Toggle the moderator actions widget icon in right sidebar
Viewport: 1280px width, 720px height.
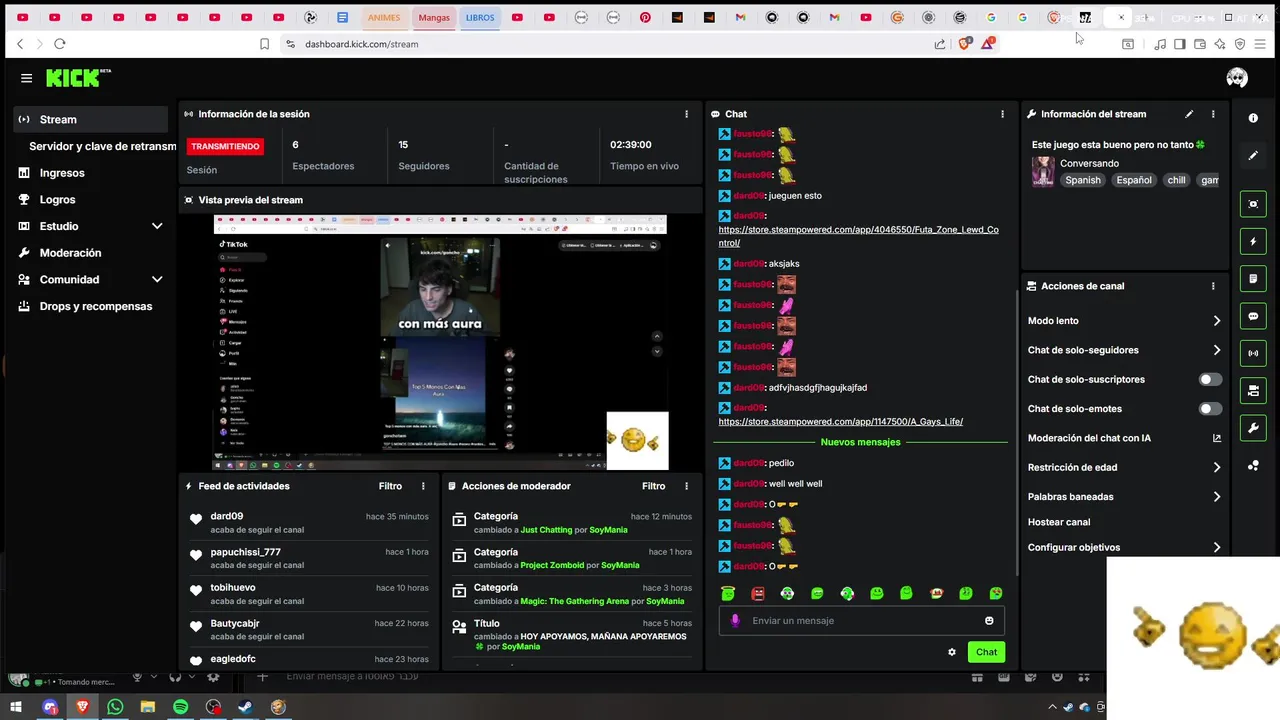pyautogui.click(x=1253, y=391)
